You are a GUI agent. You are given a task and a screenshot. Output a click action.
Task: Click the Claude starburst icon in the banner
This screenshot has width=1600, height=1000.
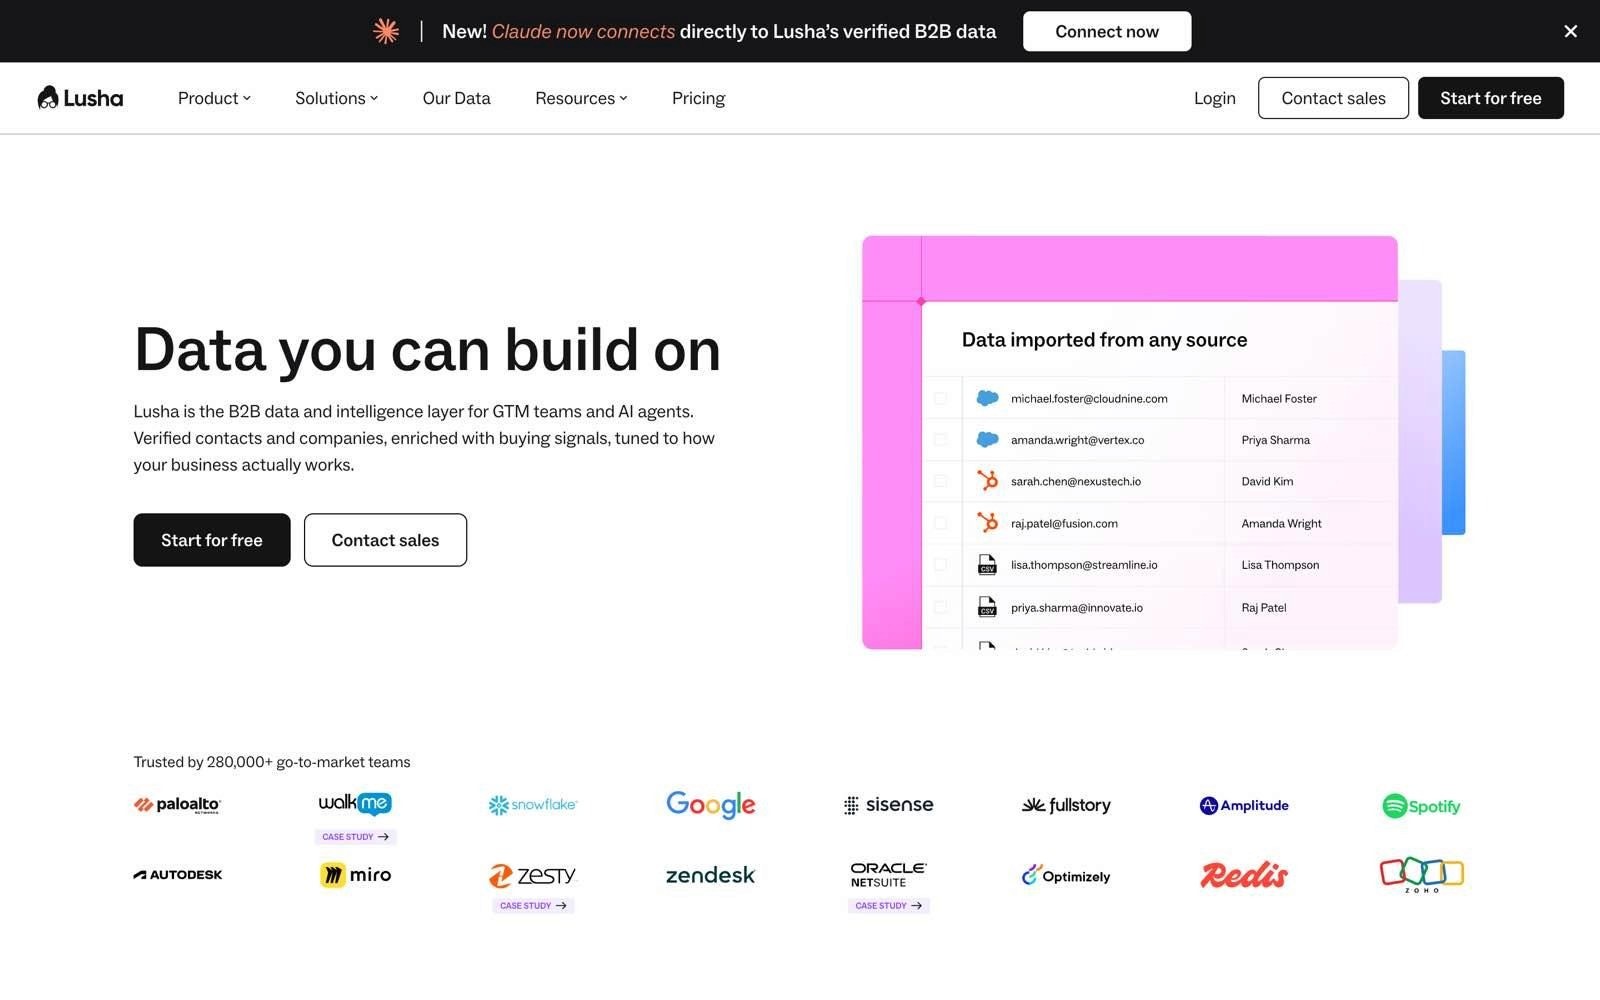point(386,31)
